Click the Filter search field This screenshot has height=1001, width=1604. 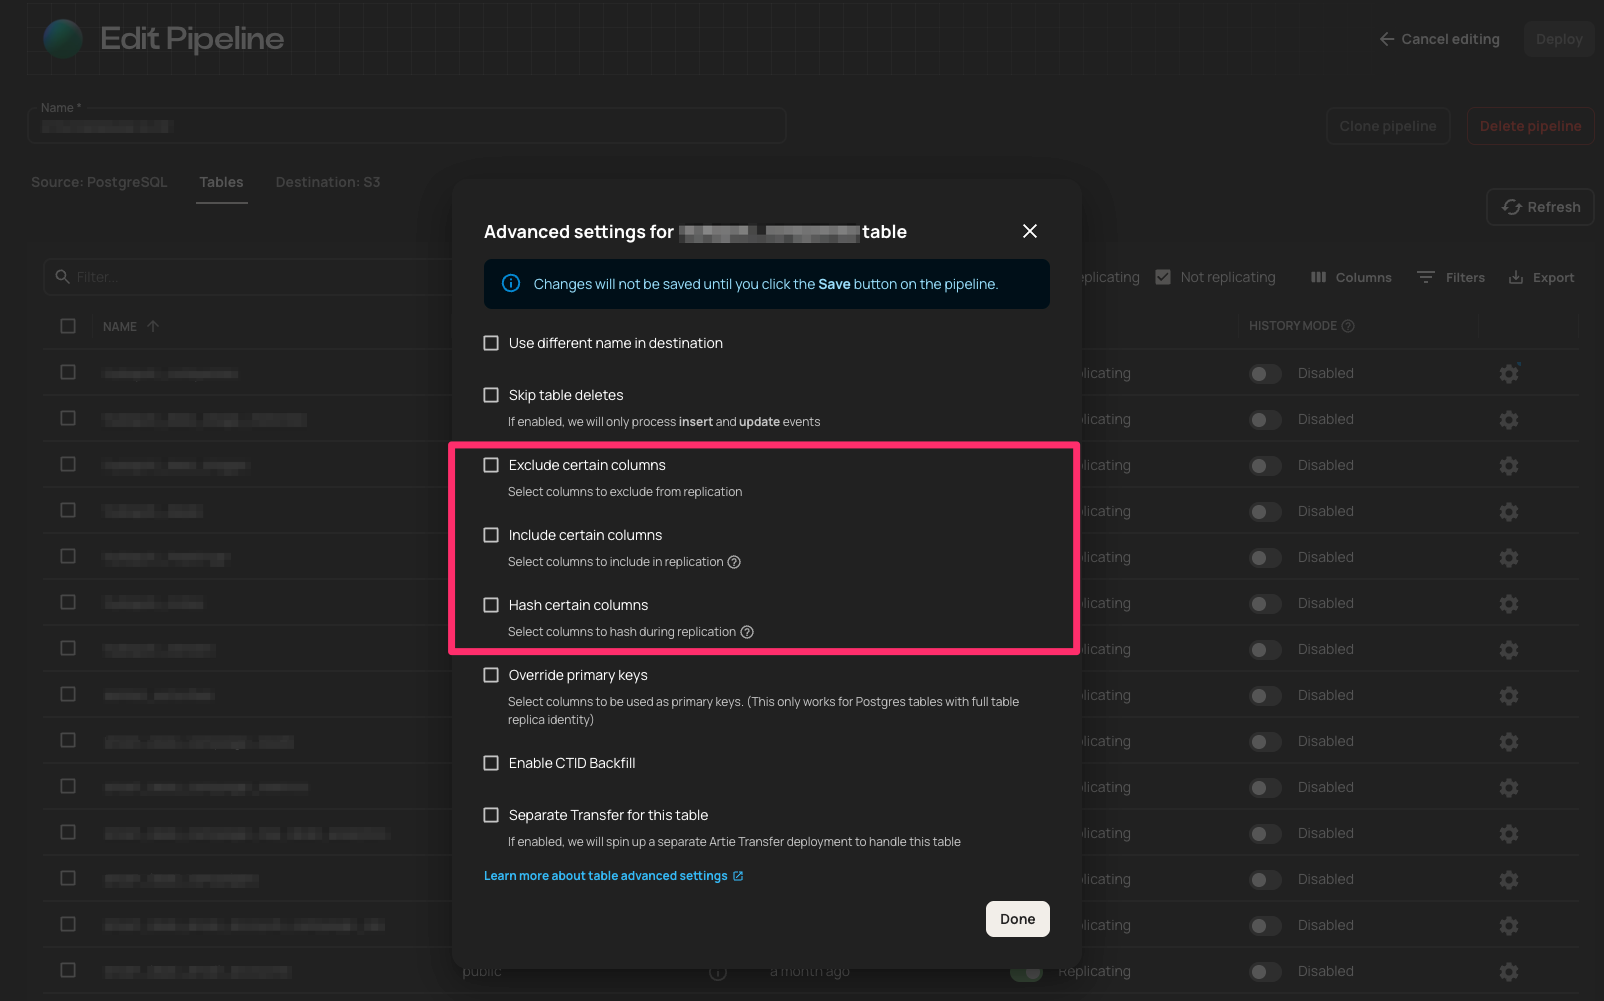(x=250, y=277)
